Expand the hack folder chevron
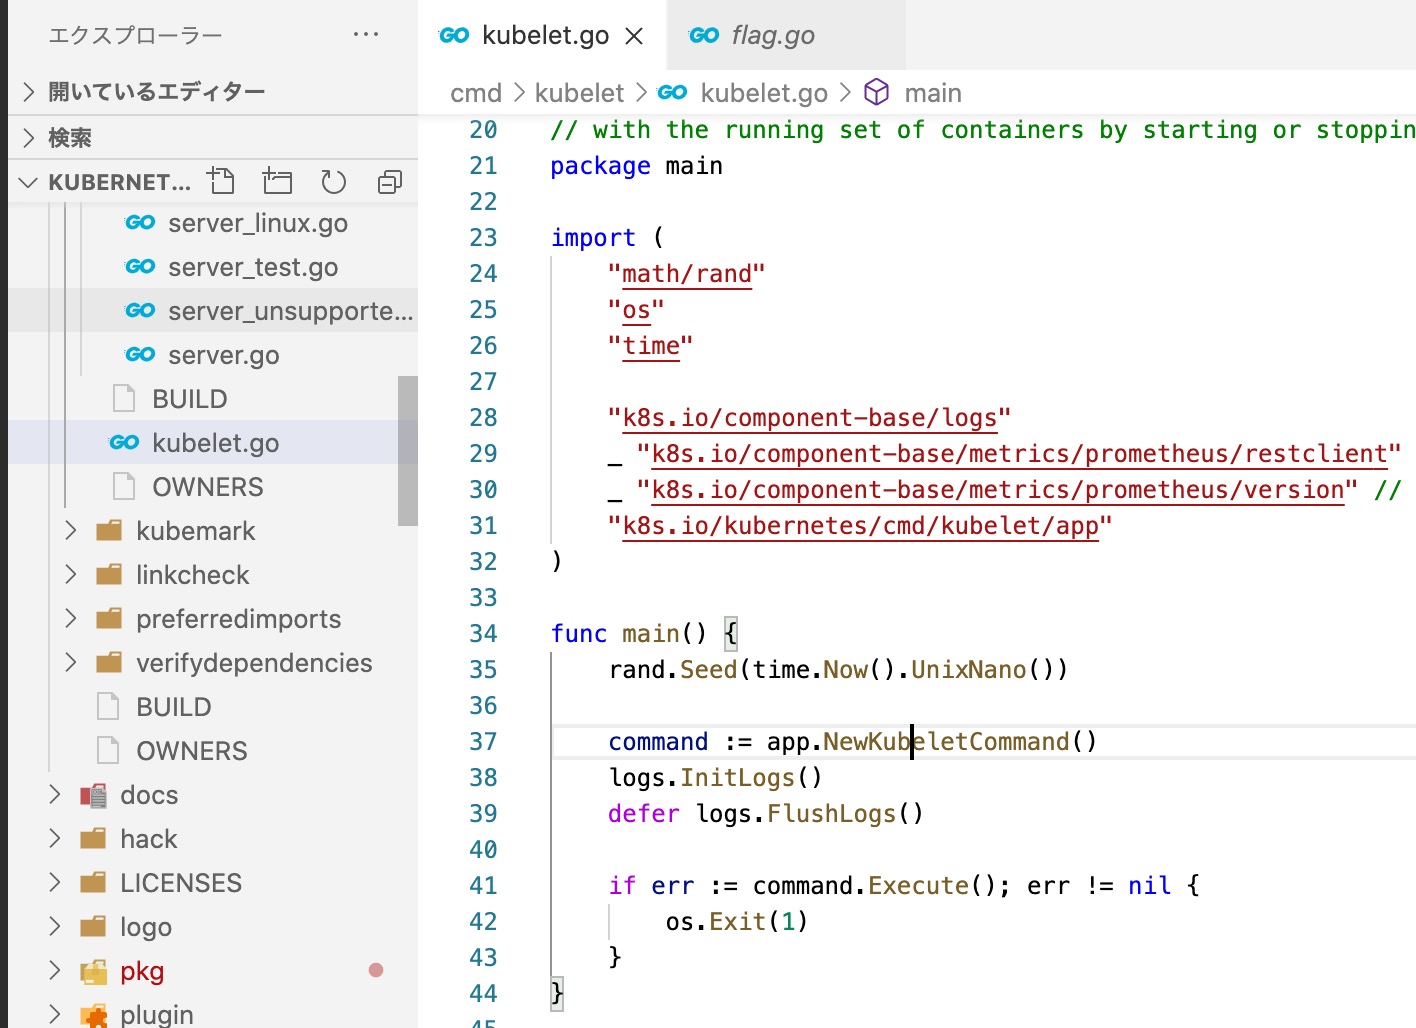Viewport: 1416px width, 1028px height. tap(55, 838)
